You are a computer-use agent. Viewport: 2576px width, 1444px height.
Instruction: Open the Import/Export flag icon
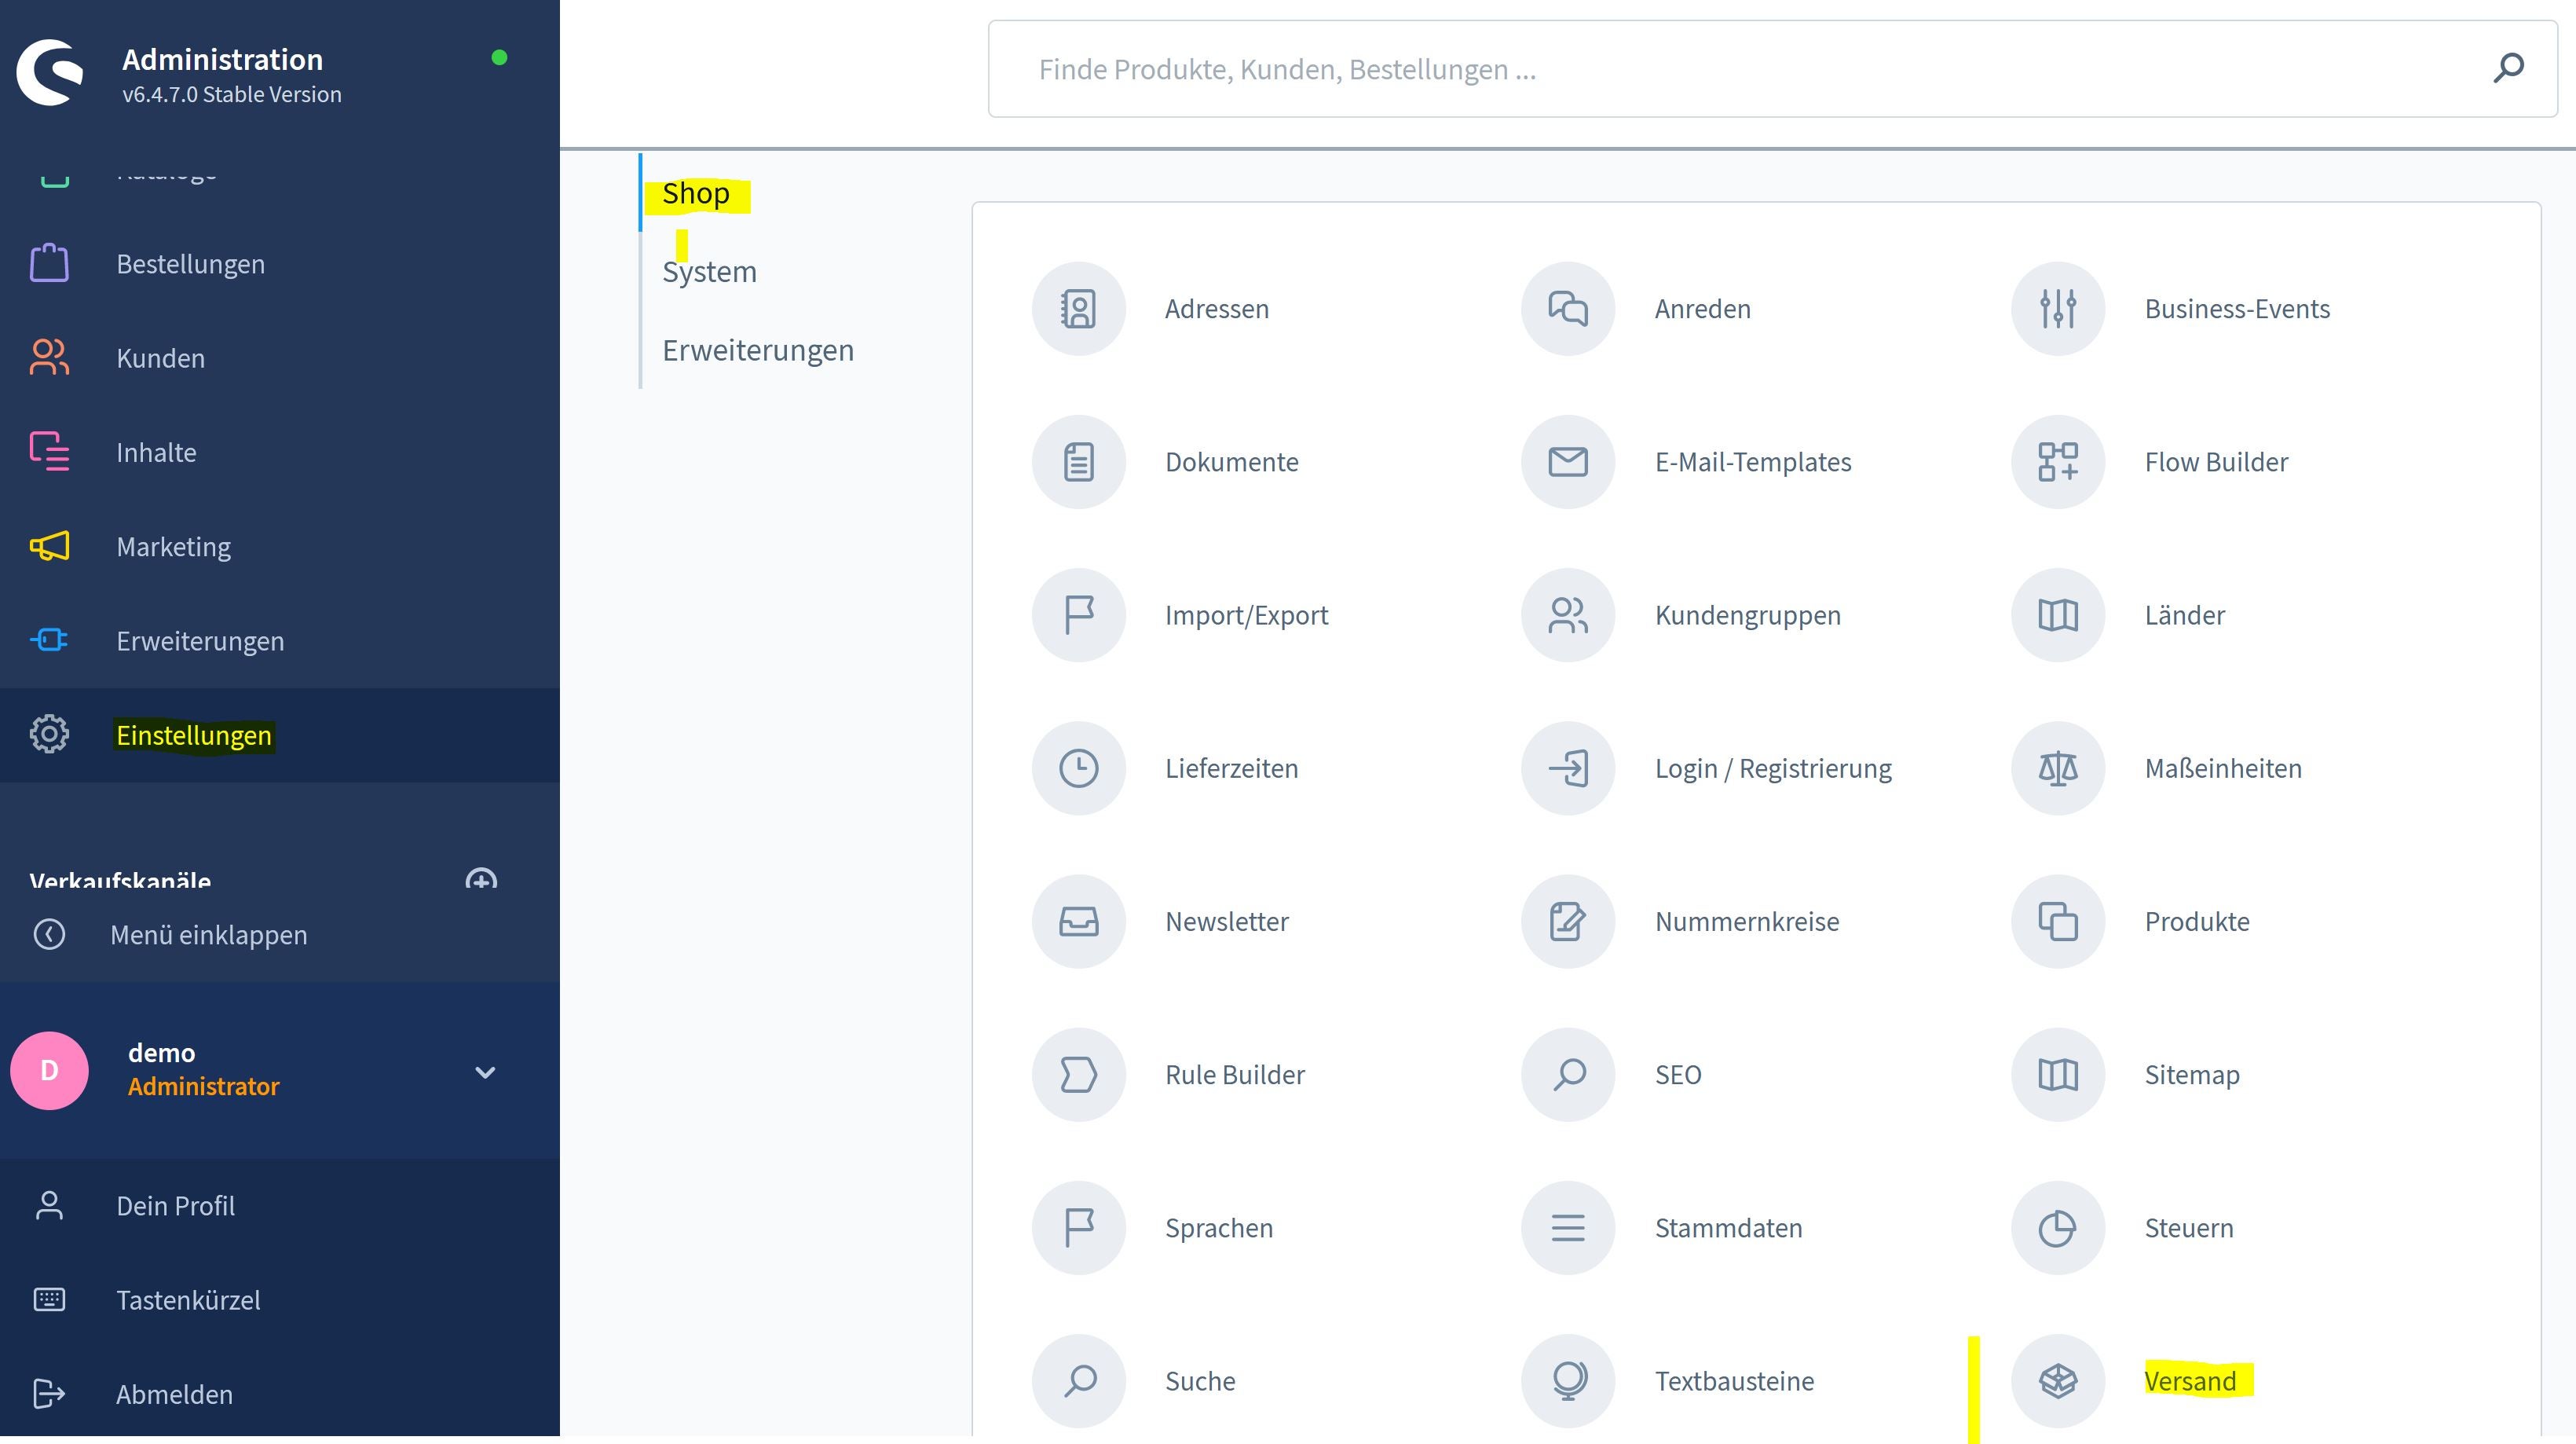point(1078,614)
